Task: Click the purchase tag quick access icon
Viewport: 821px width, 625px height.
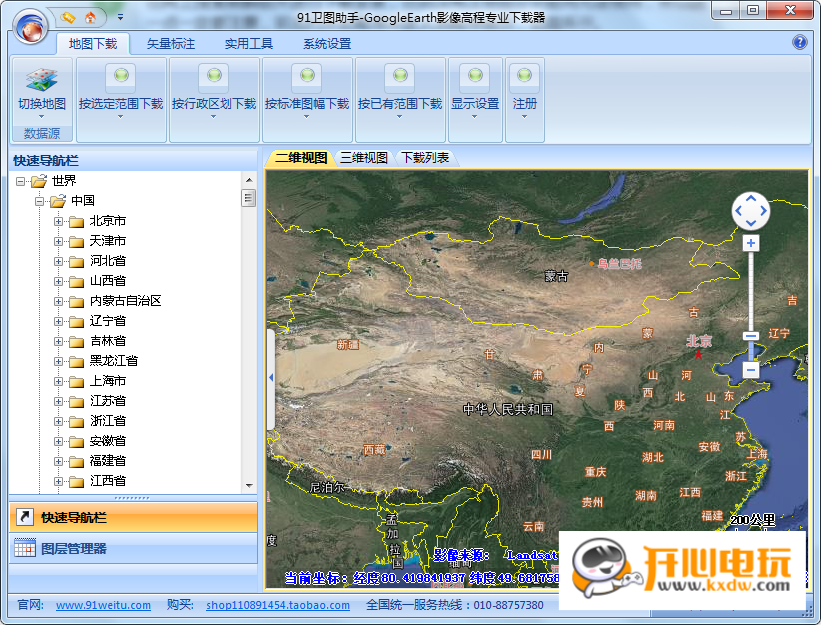Action: click(x=66, y=17)
